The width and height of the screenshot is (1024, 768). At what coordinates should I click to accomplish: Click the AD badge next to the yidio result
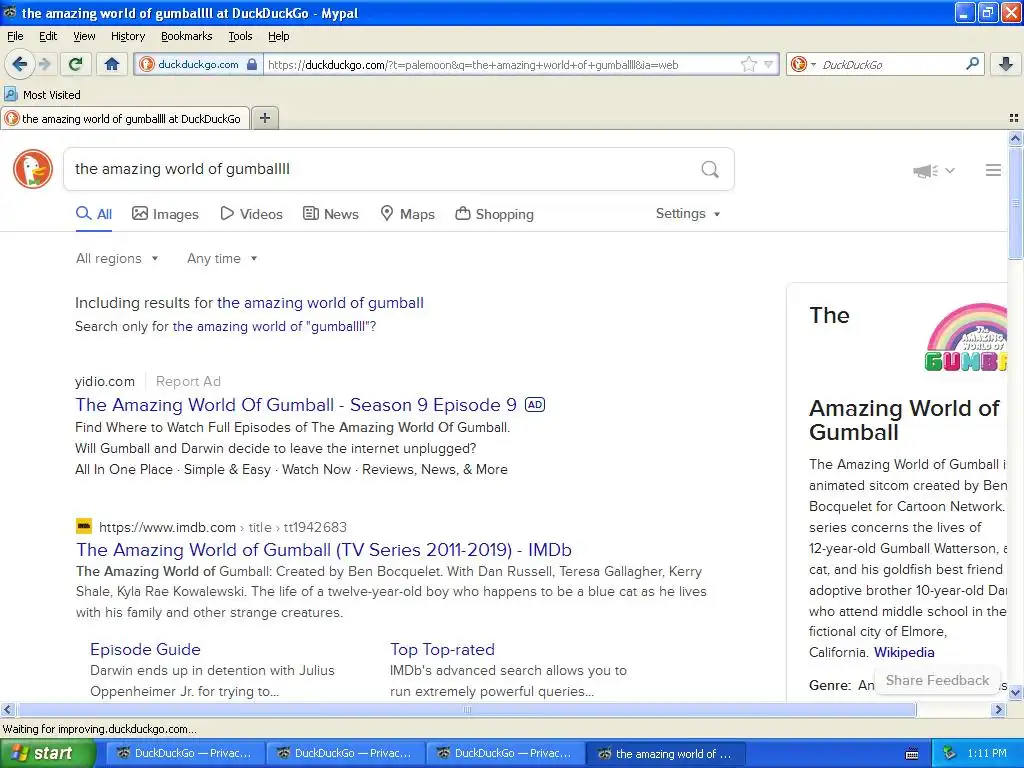tap(535, 405)
